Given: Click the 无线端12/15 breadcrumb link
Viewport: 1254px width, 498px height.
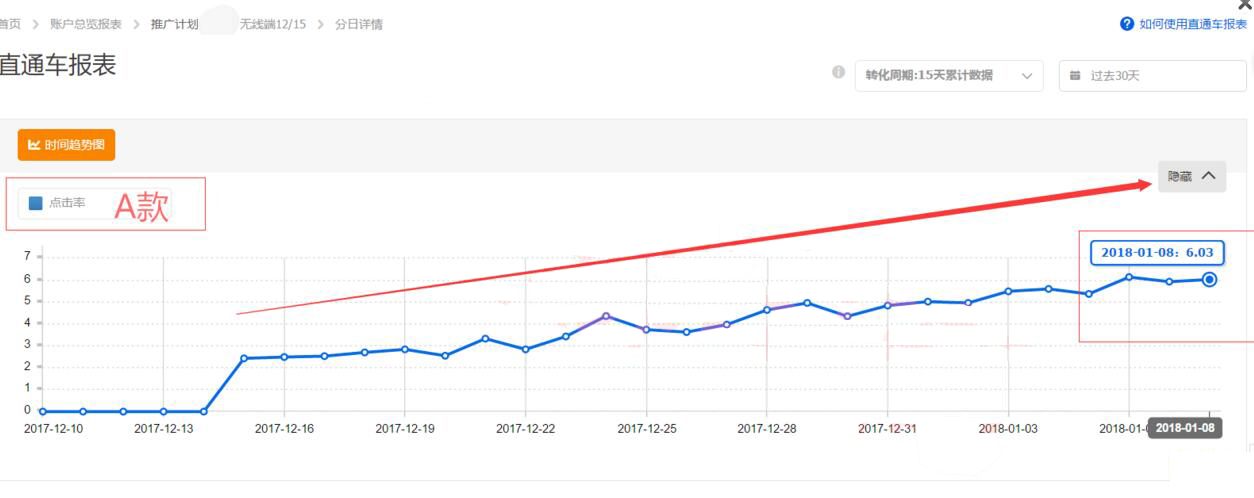Looking at the screenshot, I should [x=272, y=24].
